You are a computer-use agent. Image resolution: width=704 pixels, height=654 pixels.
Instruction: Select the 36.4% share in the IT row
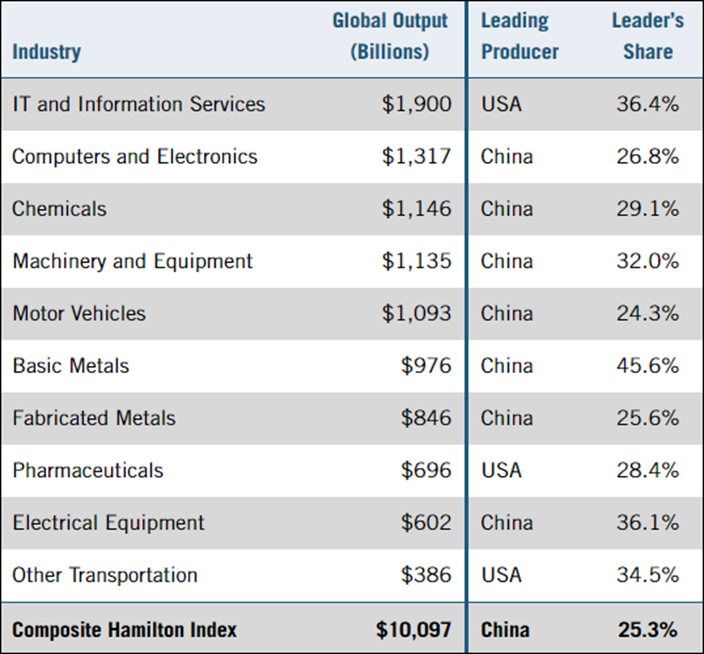pyautogui.click(x=647, y=104)
